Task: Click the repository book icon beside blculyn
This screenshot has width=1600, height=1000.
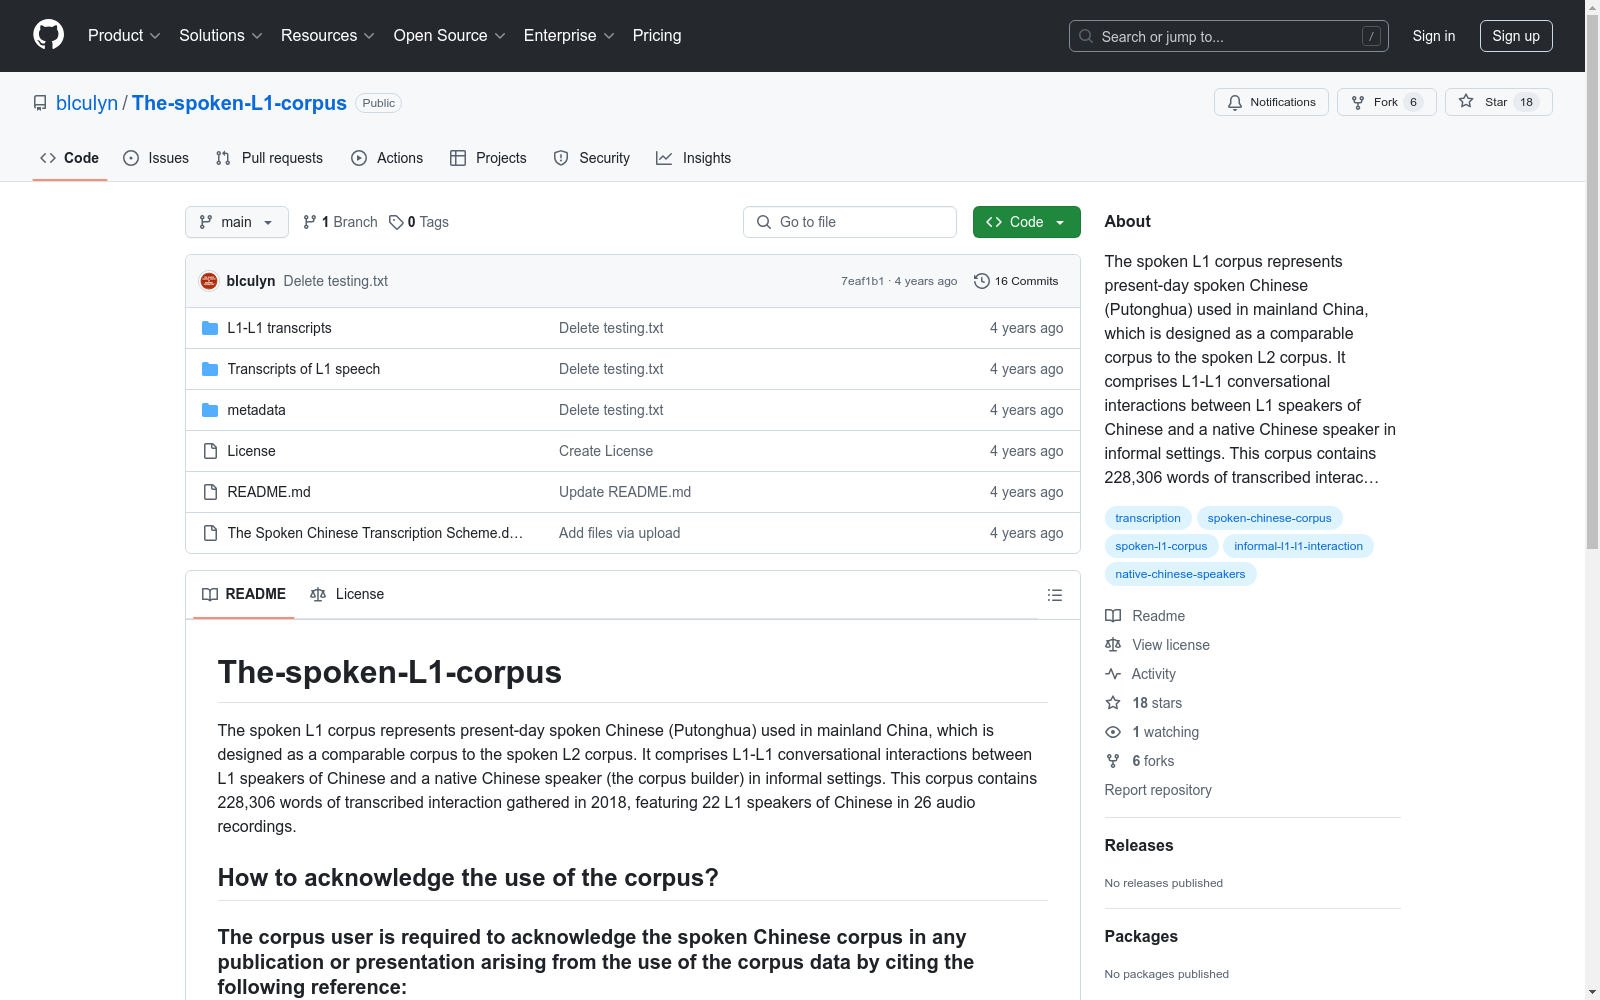Action: click(x=40, y=103)
